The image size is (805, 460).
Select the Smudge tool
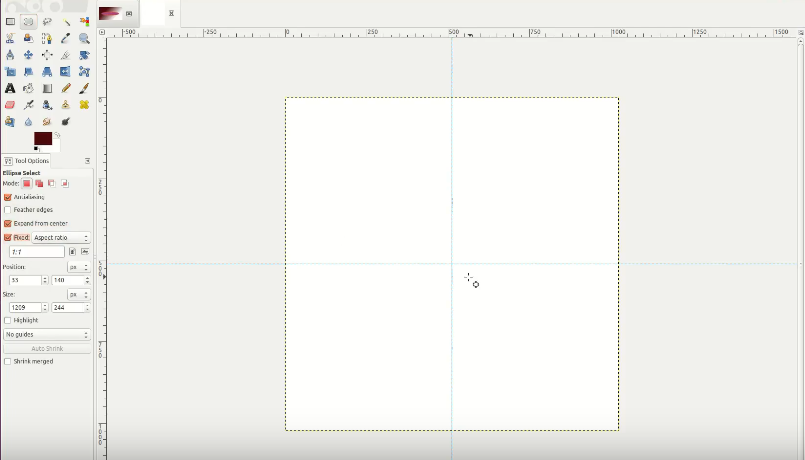tap(47, 122)
